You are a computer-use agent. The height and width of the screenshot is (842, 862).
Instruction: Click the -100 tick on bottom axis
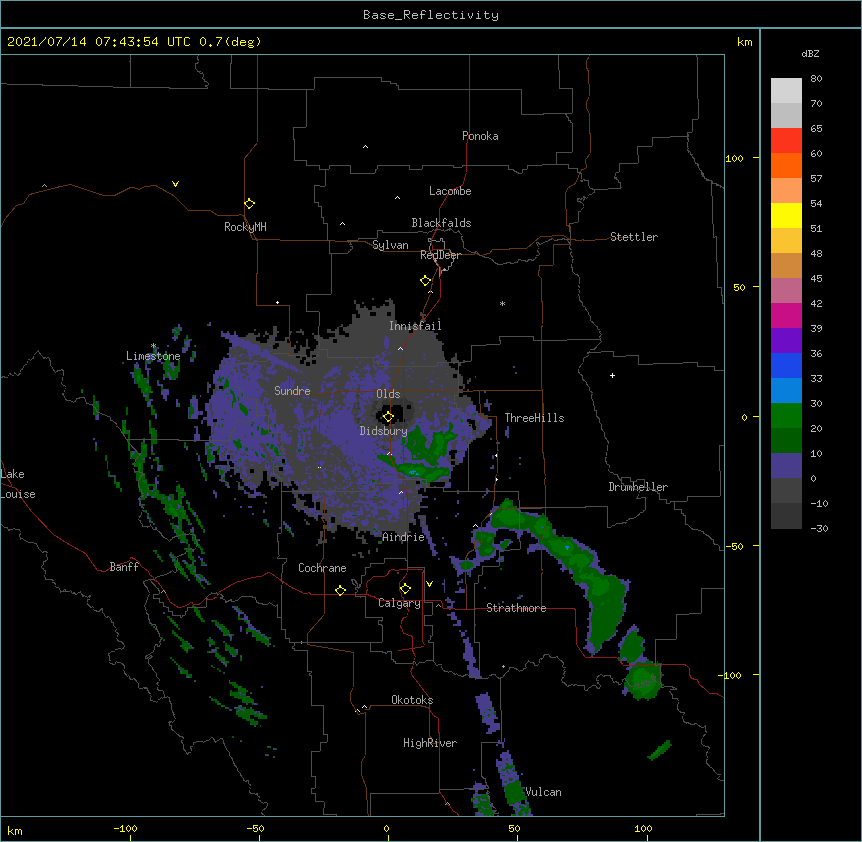point(125,828)
